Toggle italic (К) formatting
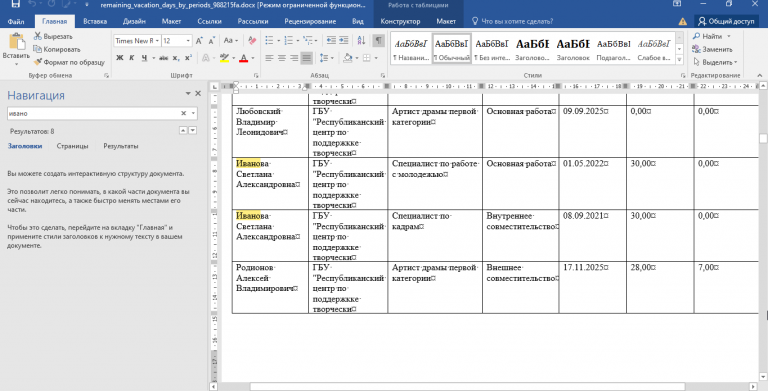768x391 pixels. tap(132, 58)
